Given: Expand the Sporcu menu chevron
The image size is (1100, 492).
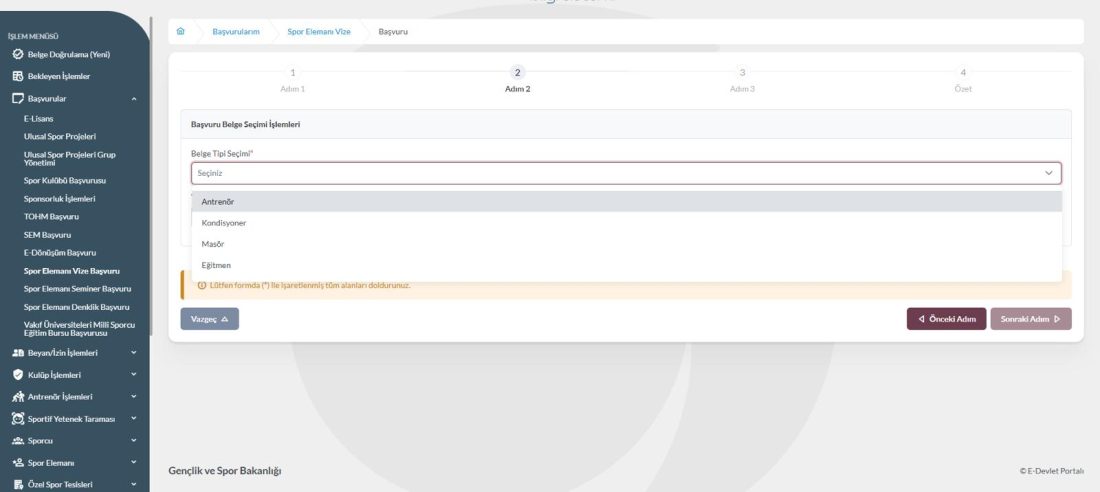Looking at the screenshot, I should pyautogui.click(x=134, y=441).
